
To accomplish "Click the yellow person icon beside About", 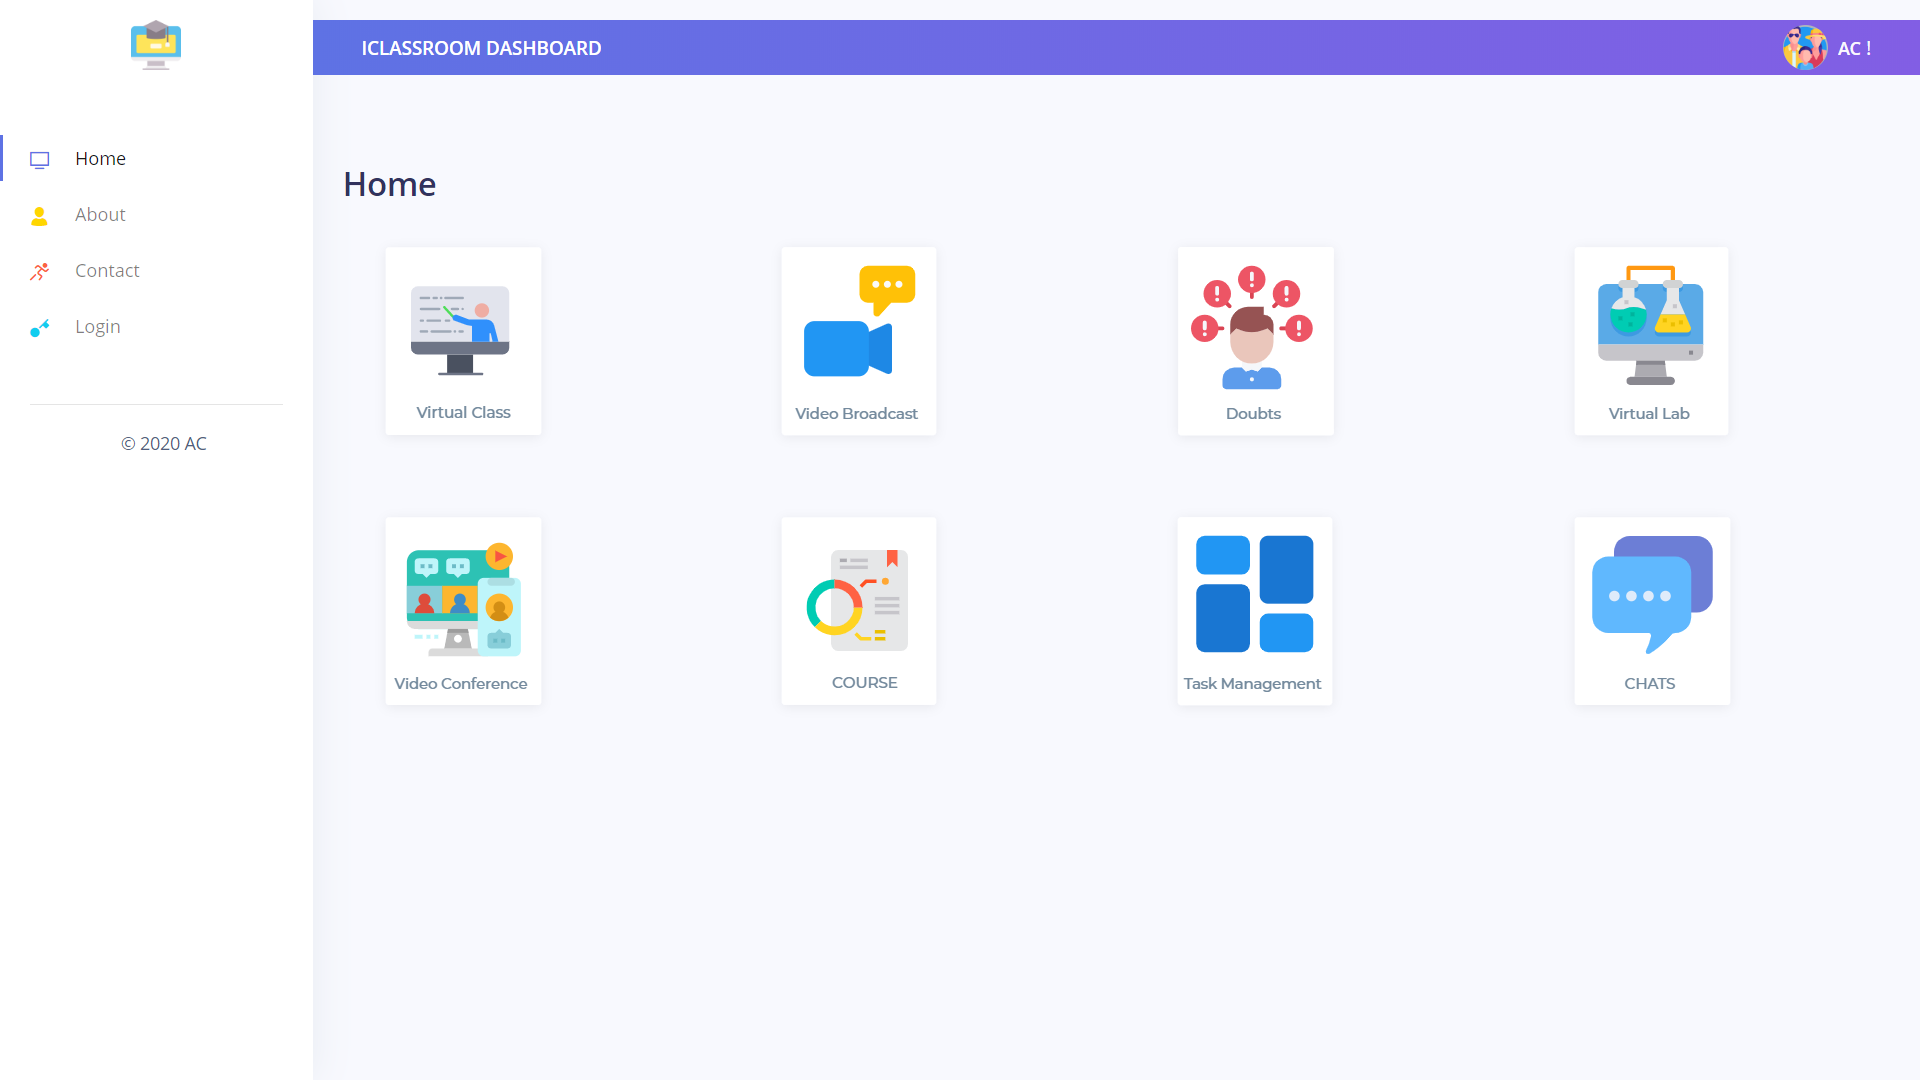I will pos(40,216).
